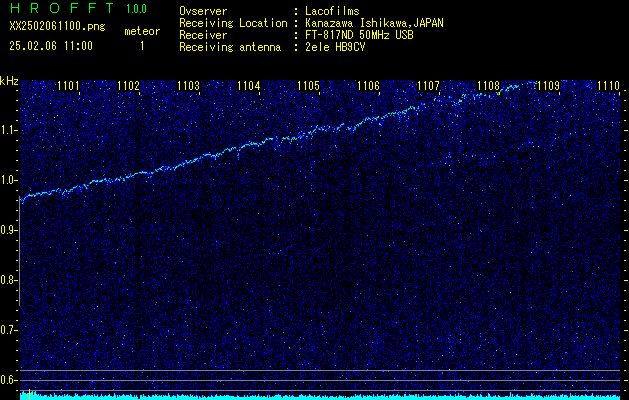Click the kHz axis unit label
Screen dimensions: 629x400
9,81
